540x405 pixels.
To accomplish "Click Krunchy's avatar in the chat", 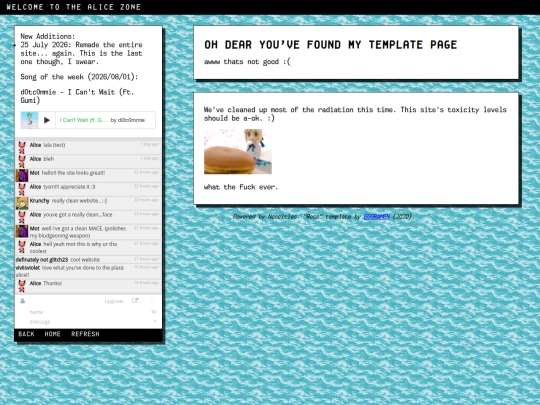I will point(22,203).
